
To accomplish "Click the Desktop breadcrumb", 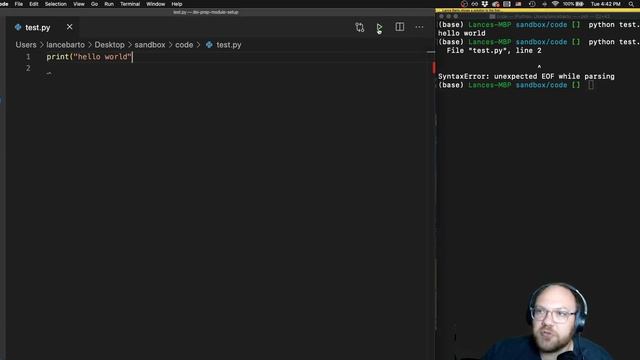I will (x=109, y=45).
